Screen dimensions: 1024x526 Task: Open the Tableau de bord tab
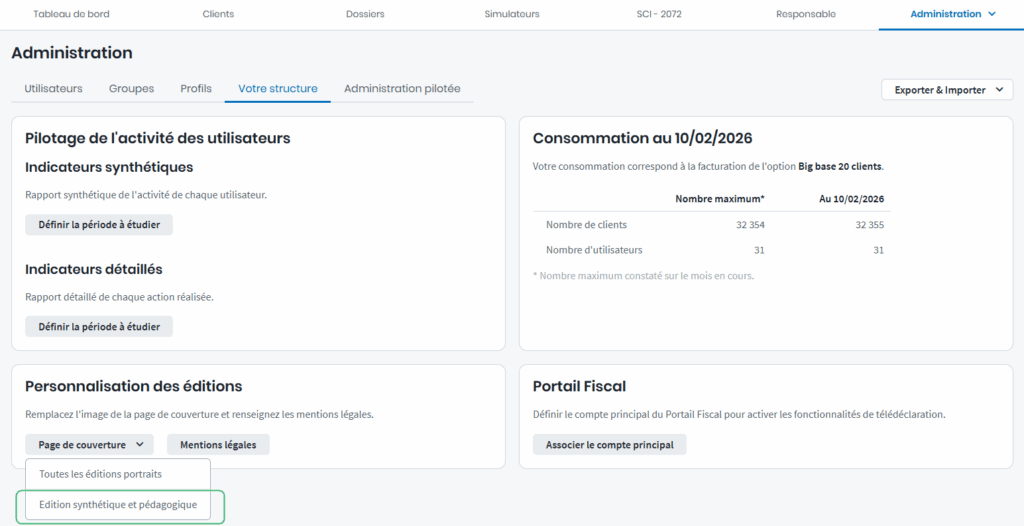pyautogui.click(x=73, y=14)
